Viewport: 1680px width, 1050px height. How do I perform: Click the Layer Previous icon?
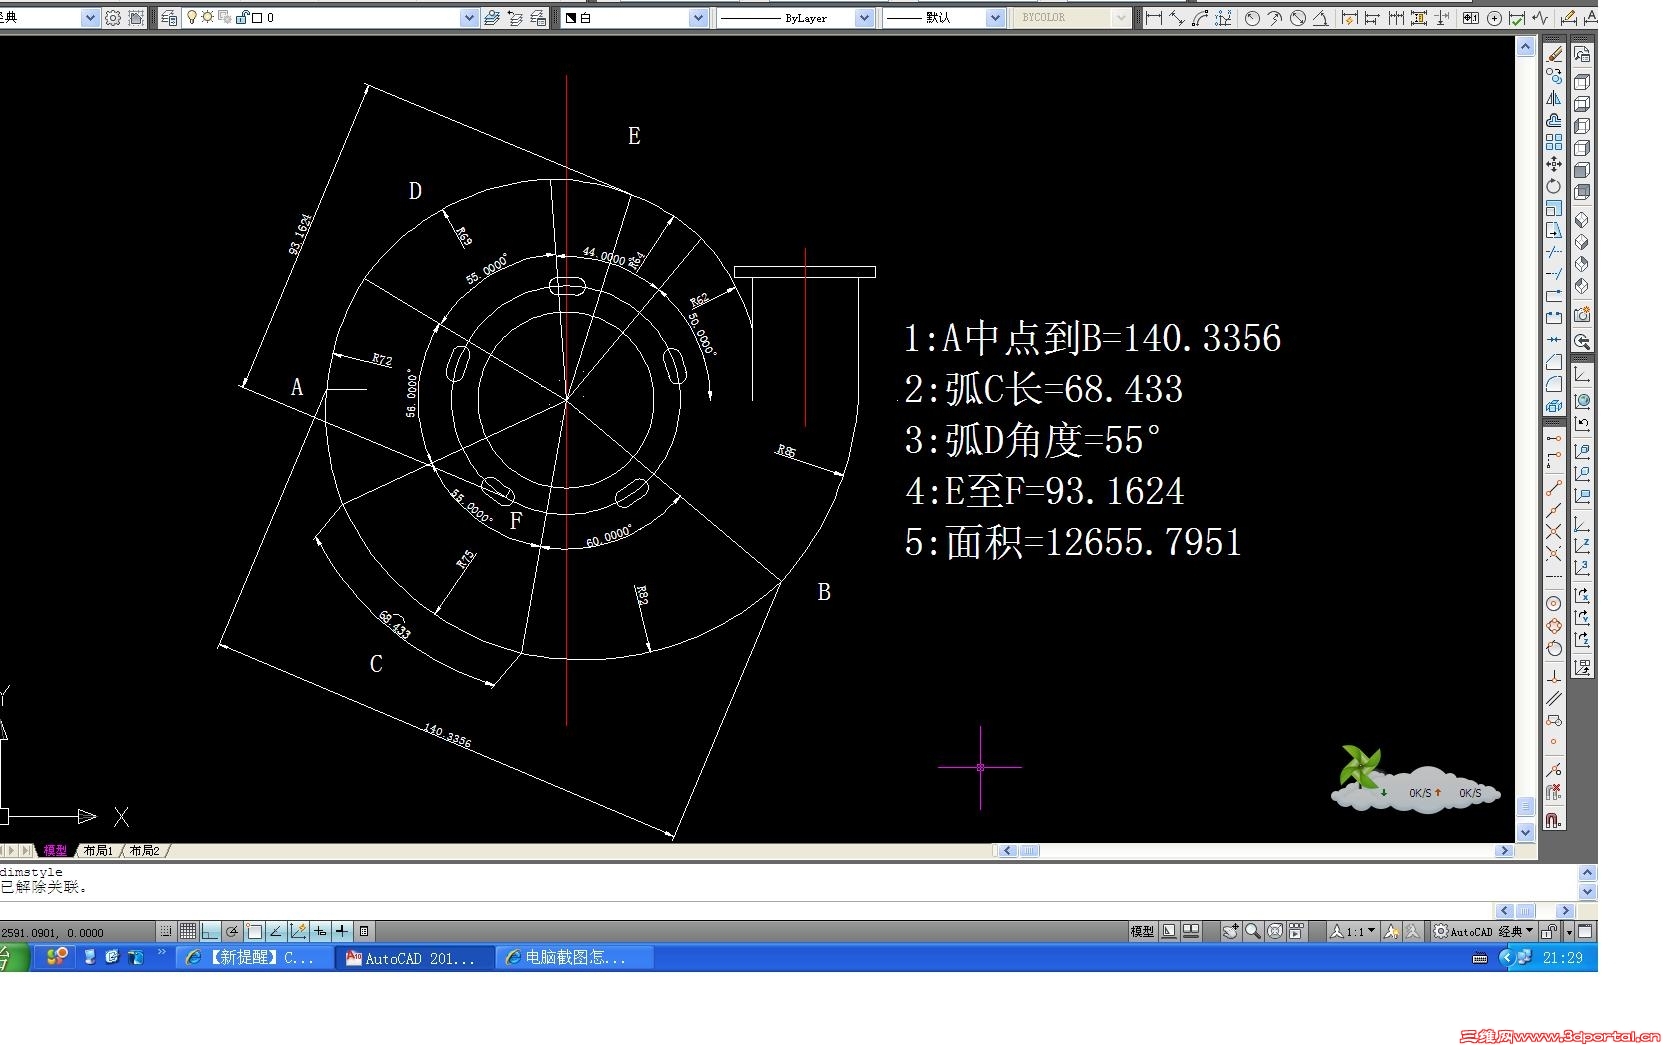point(515,18)
